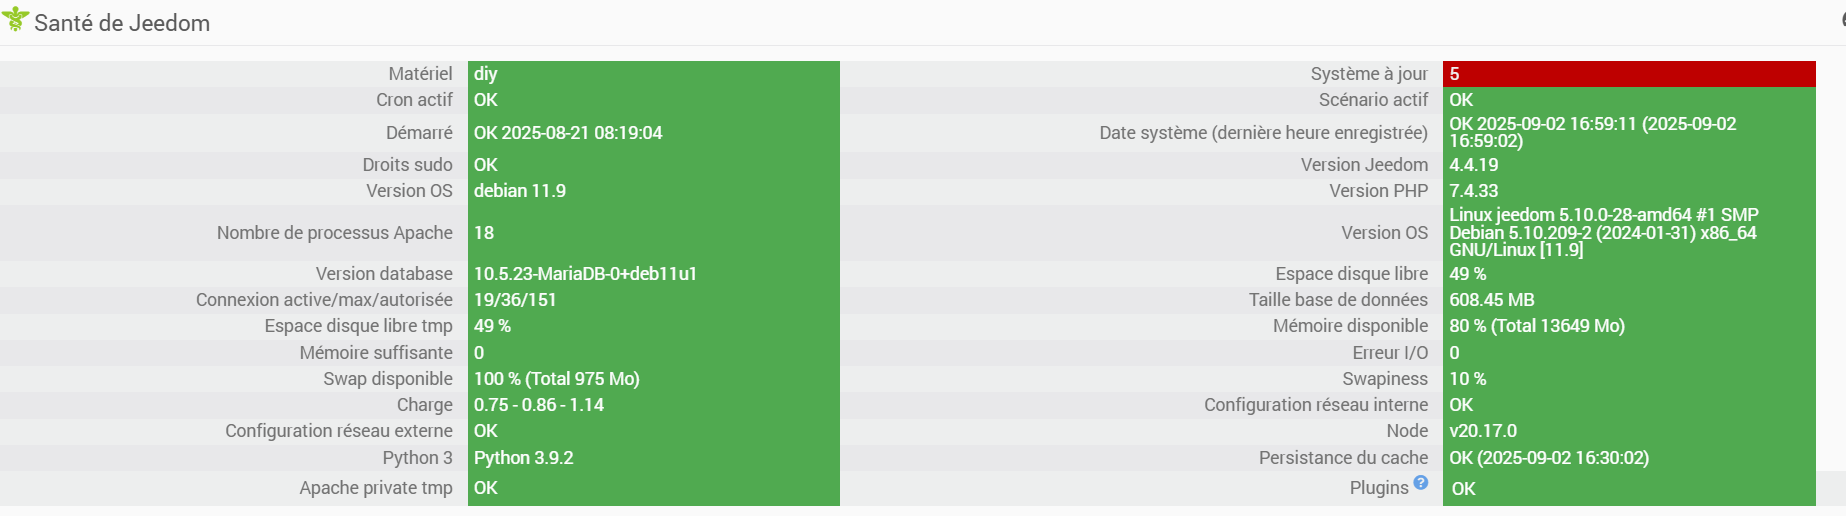
Task: Select the Charge value 0.75 - 0.86 - 1.14
Action: 539,405
